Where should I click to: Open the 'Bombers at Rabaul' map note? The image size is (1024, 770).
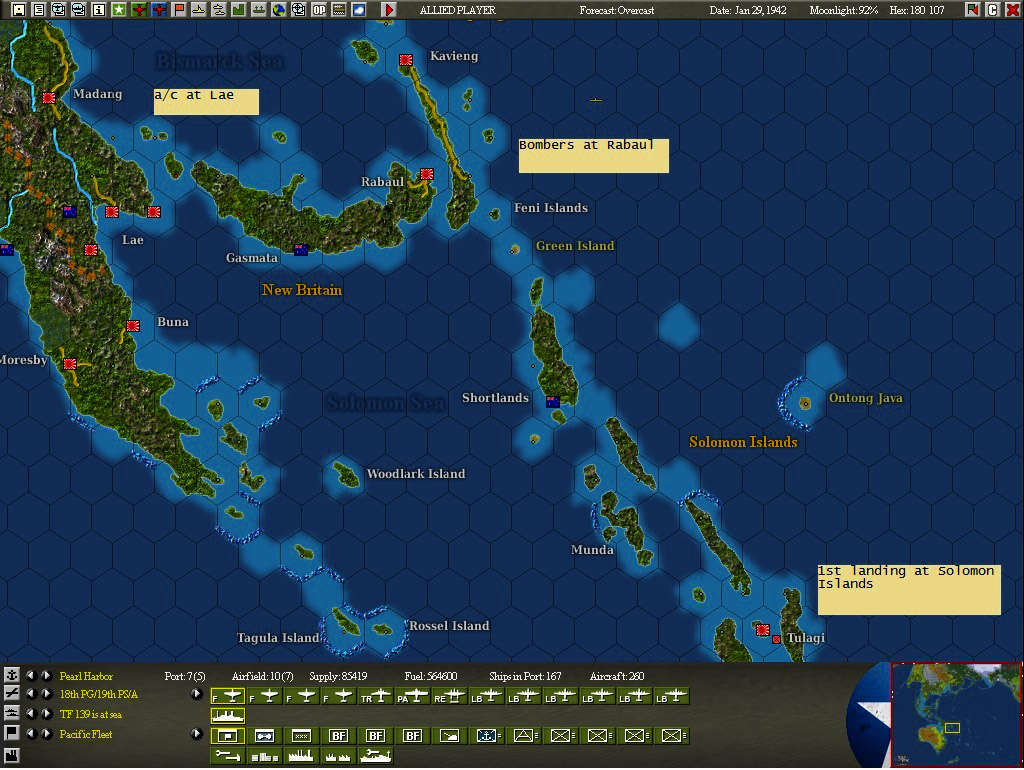[x=594, y=155]
